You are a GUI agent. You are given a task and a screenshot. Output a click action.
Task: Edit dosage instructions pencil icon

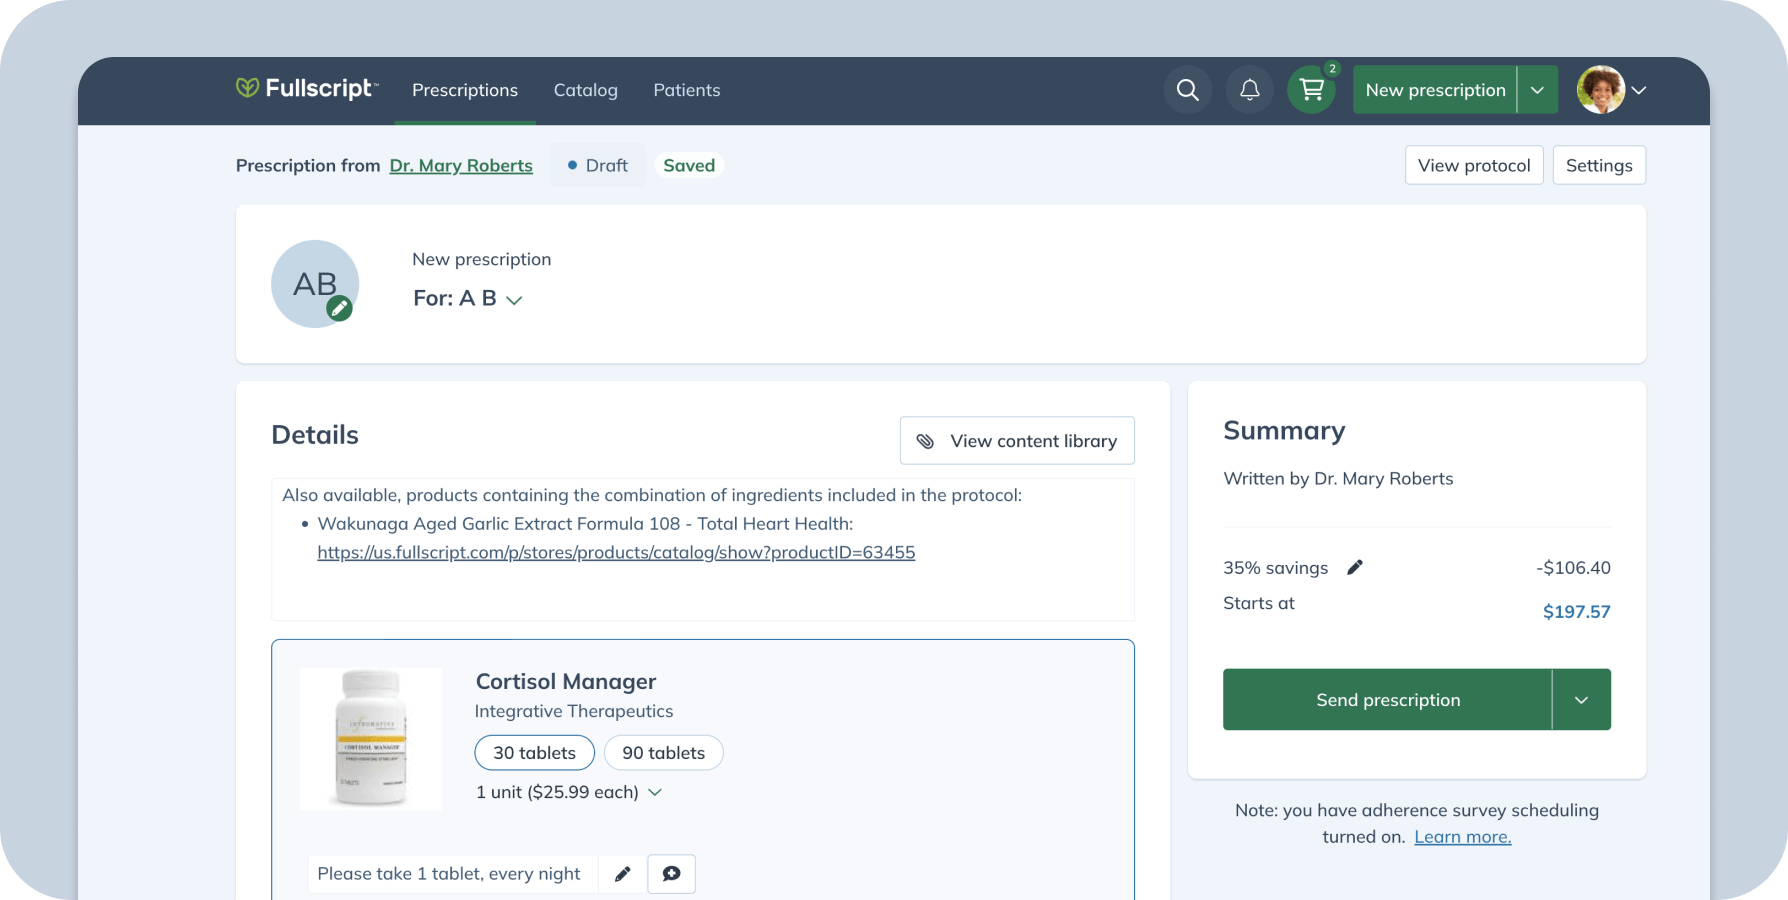[622, 874]
